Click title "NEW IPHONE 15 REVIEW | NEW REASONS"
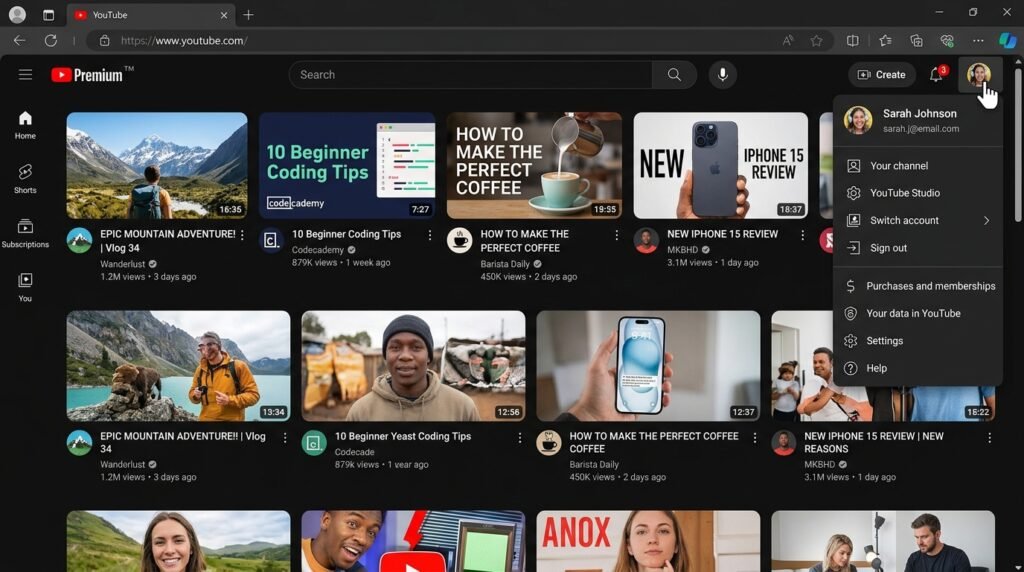Image resolution: width=1024 pixels, height=572 pixels. pos(874,443)
